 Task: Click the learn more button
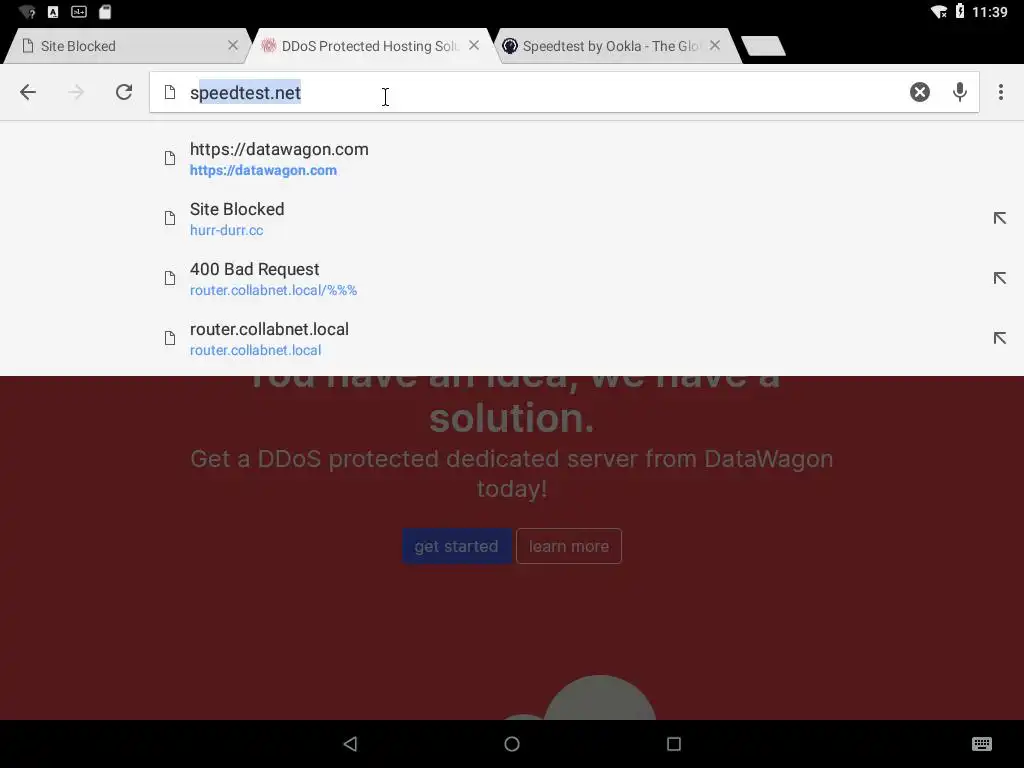pos(569,546)
